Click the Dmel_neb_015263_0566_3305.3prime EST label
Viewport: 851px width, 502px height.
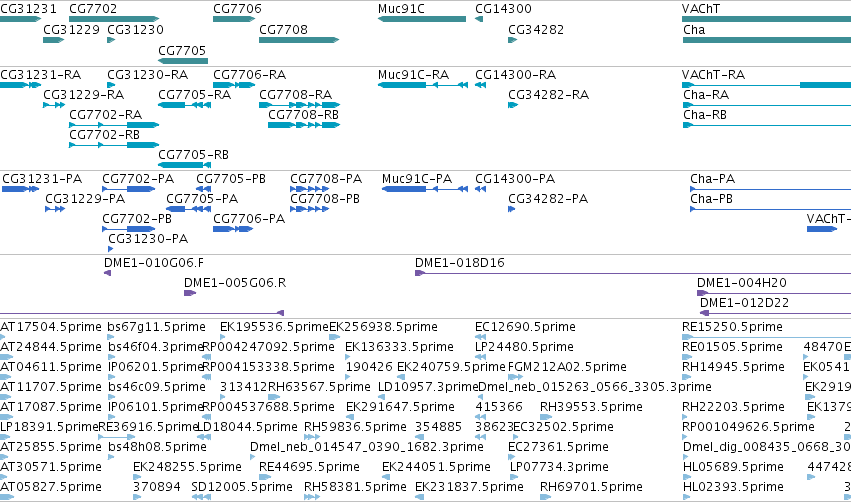coord(595,387)
